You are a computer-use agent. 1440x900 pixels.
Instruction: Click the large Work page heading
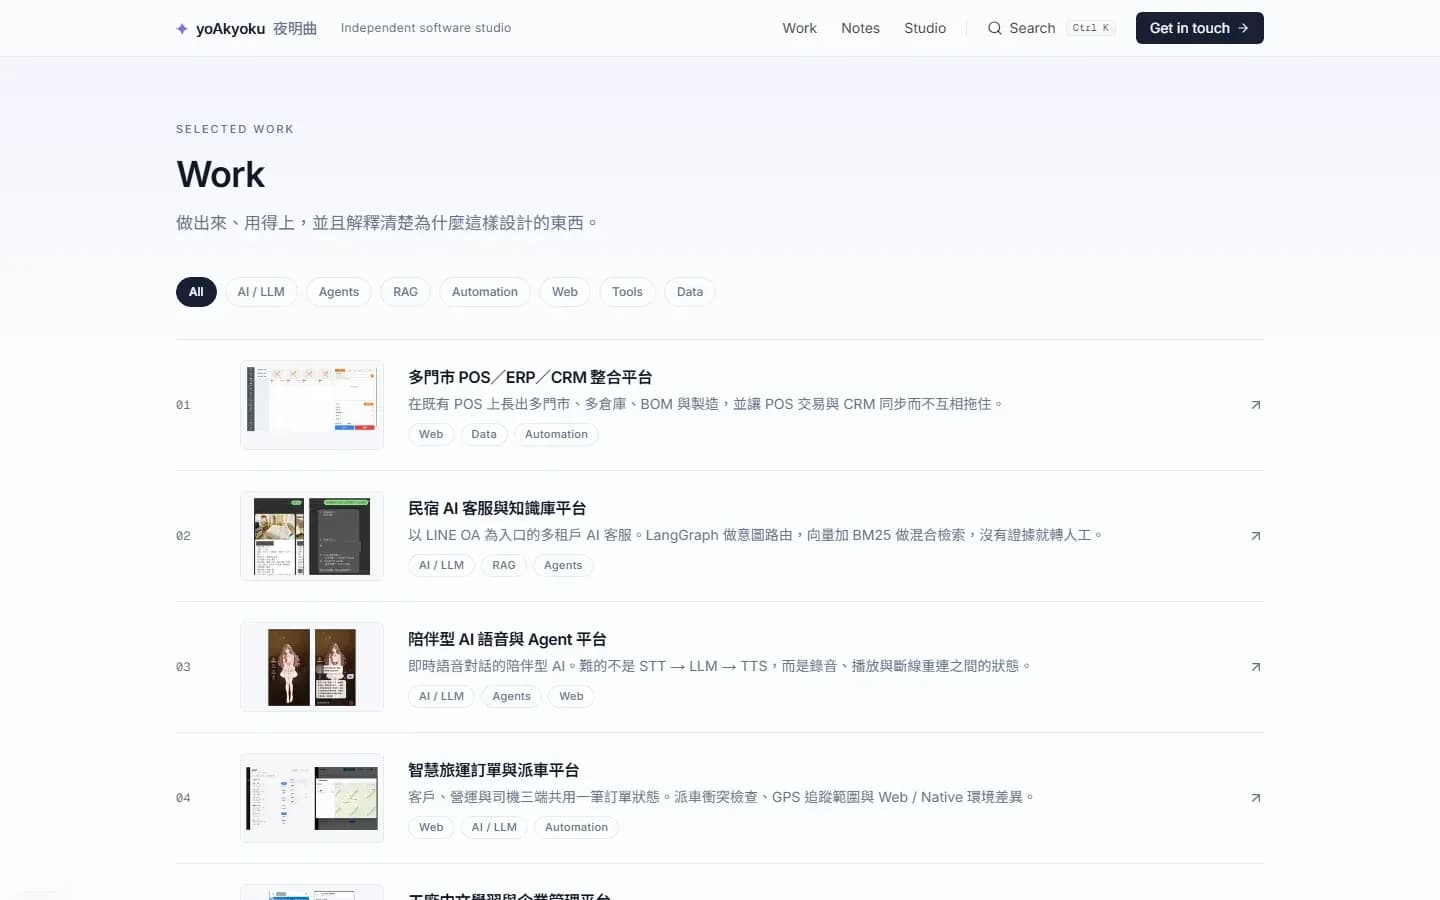(x=221, y=174)
